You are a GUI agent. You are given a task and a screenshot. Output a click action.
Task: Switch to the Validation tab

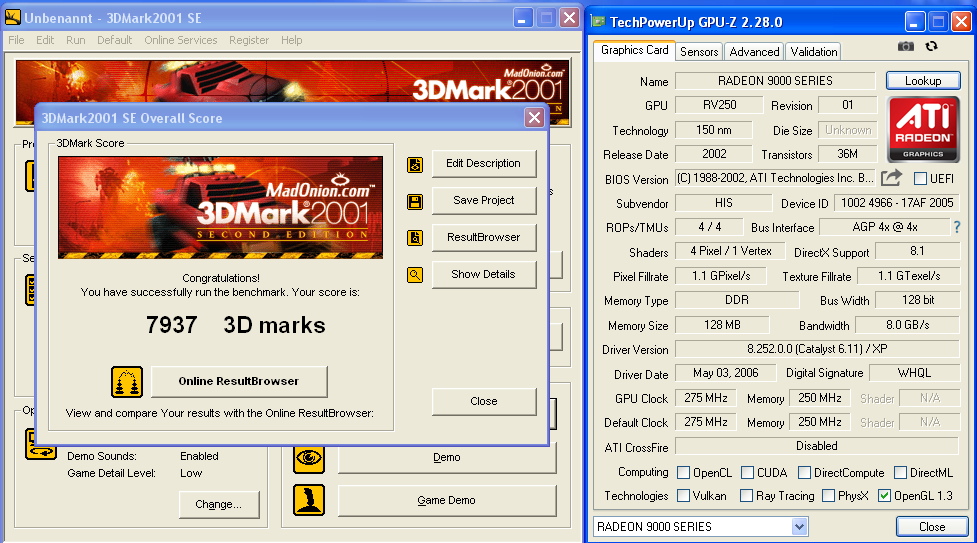(814, 52)
